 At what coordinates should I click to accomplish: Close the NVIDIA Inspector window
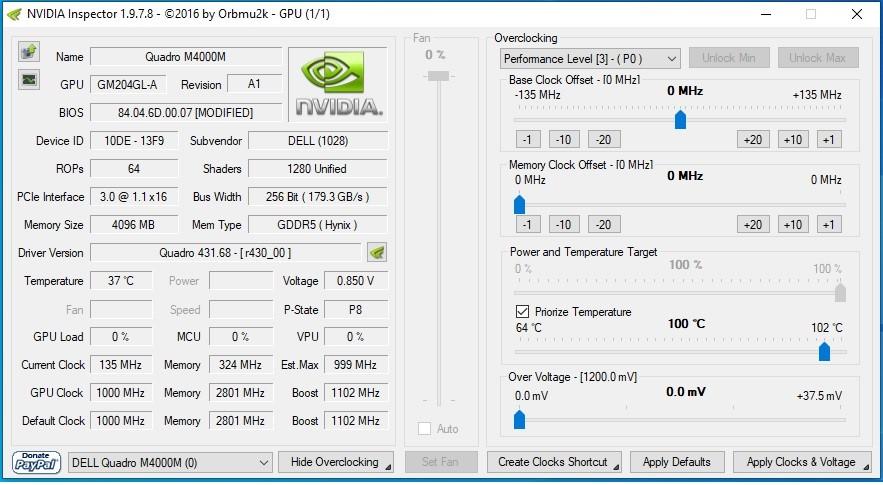click(x=857, y=14)
